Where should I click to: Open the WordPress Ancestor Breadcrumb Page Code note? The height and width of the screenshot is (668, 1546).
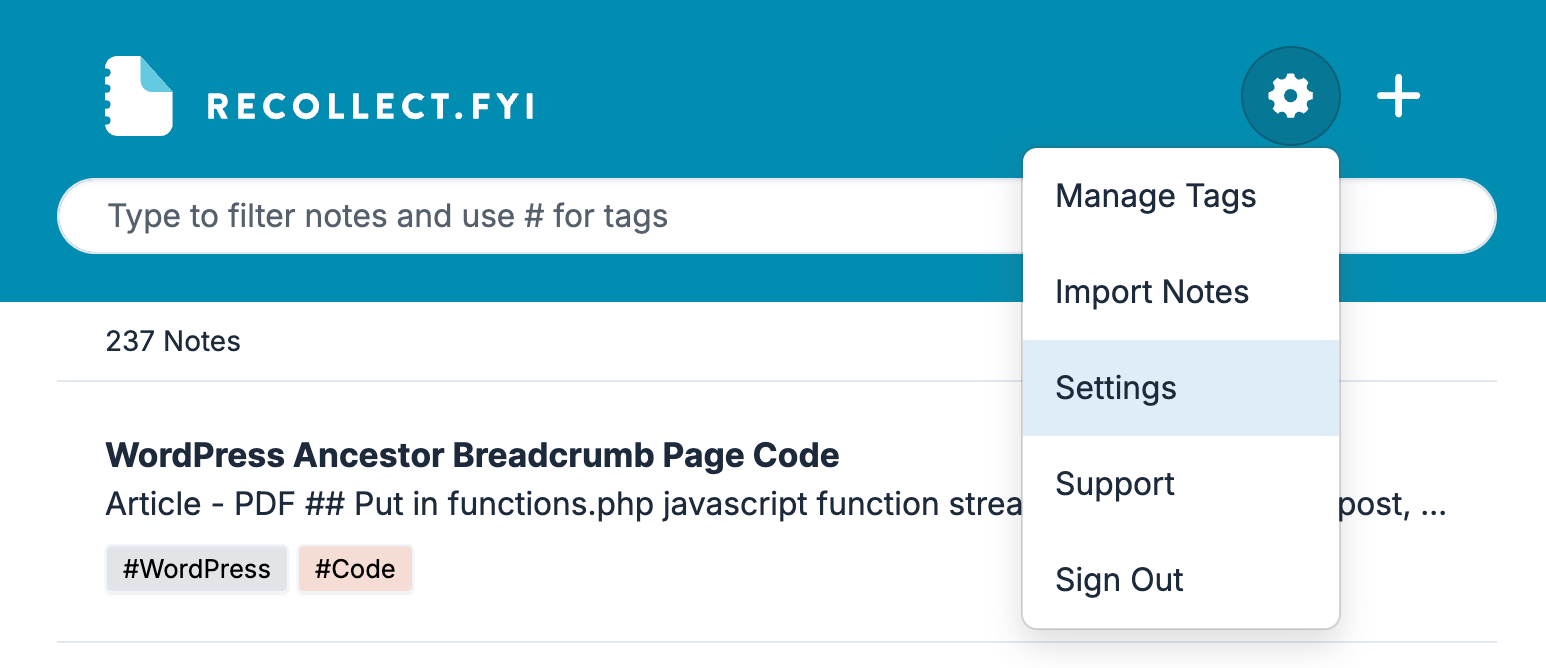(x=472, y=456)
